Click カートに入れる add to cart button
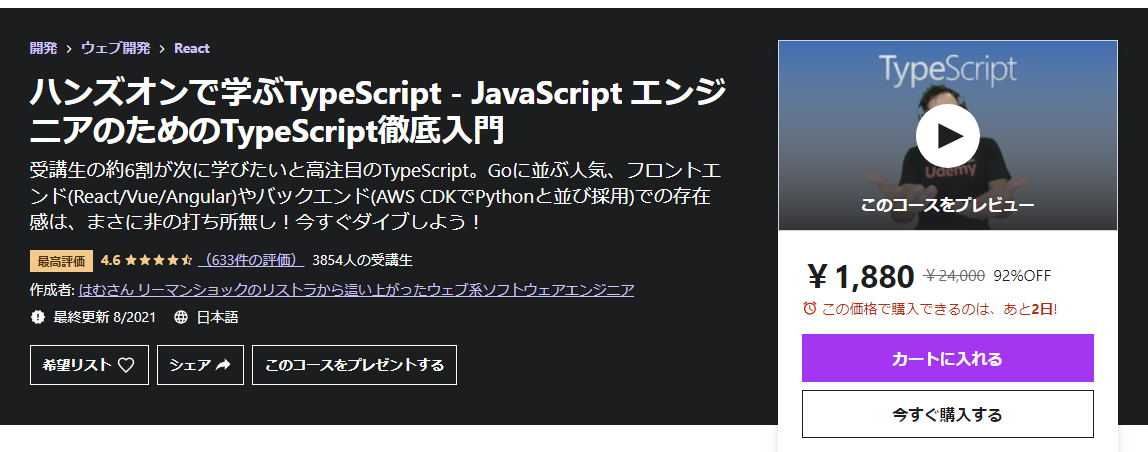 click(x=947, y=358)
